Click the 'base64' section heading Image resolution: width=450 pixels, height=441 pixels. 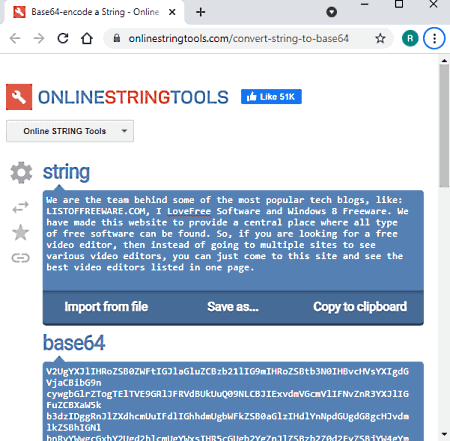pyautogui.click(x=74, y=343)
